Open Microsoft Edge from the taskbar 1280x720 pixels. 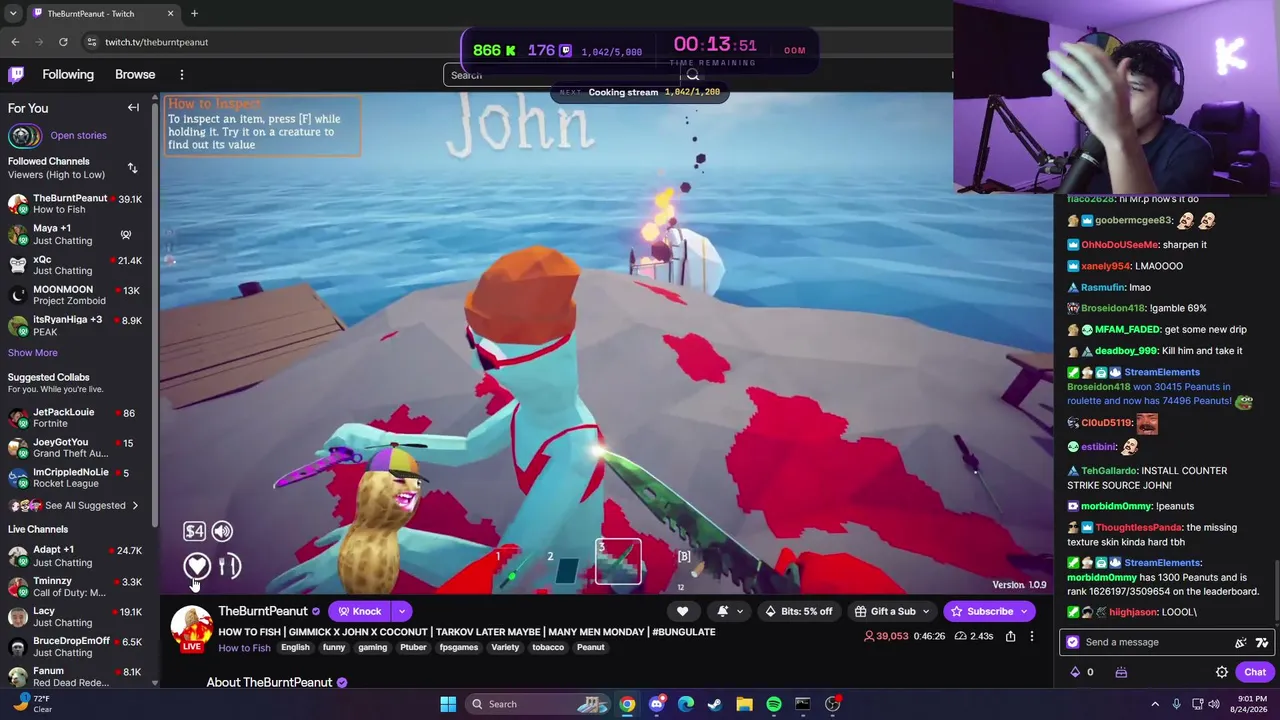[x=686, y=704]
